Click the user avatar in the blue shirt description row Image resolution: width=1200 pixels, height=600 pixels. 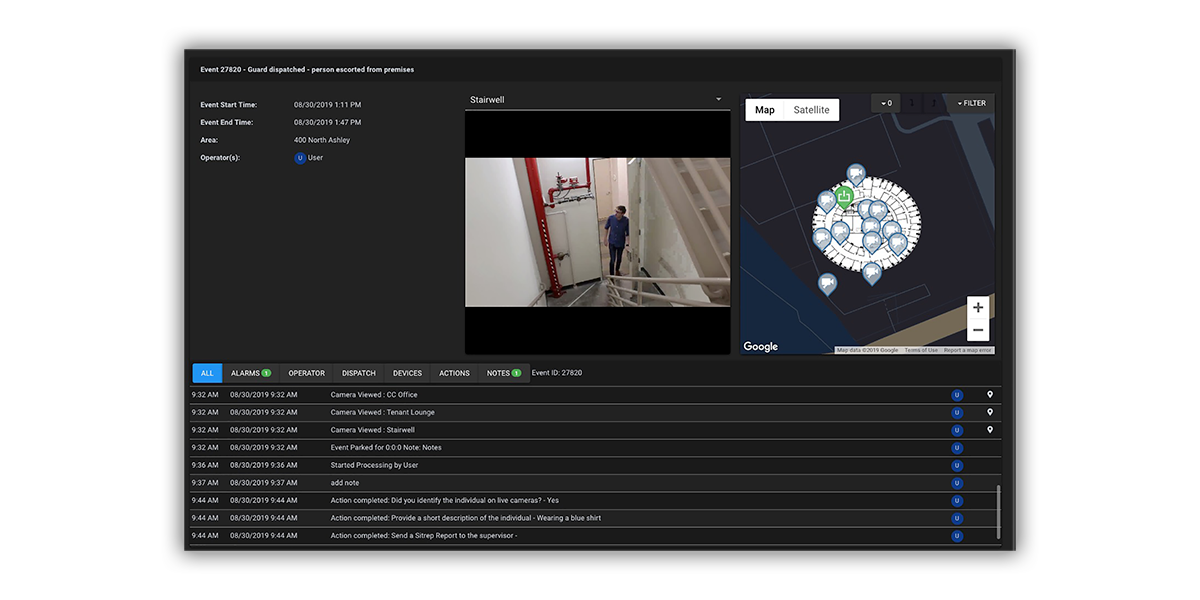tap(957, 518)
